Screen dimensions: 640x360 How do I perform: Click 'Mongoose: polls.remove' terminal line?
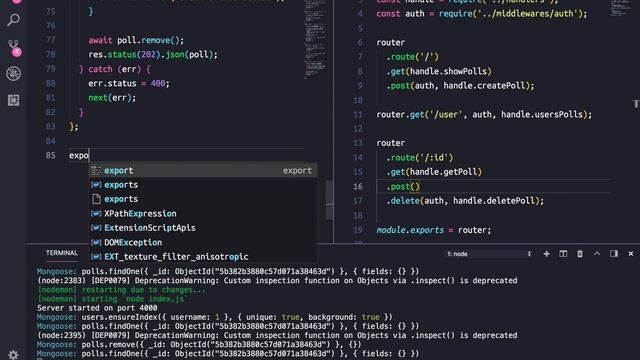(199, 344)
